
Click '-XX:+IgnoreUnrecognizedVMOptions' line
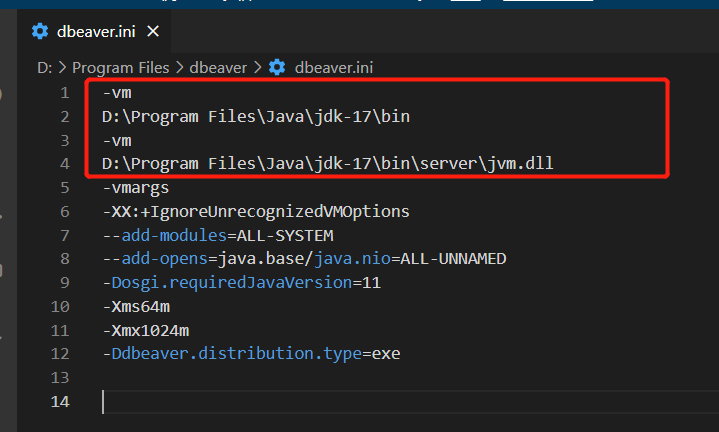256,211
